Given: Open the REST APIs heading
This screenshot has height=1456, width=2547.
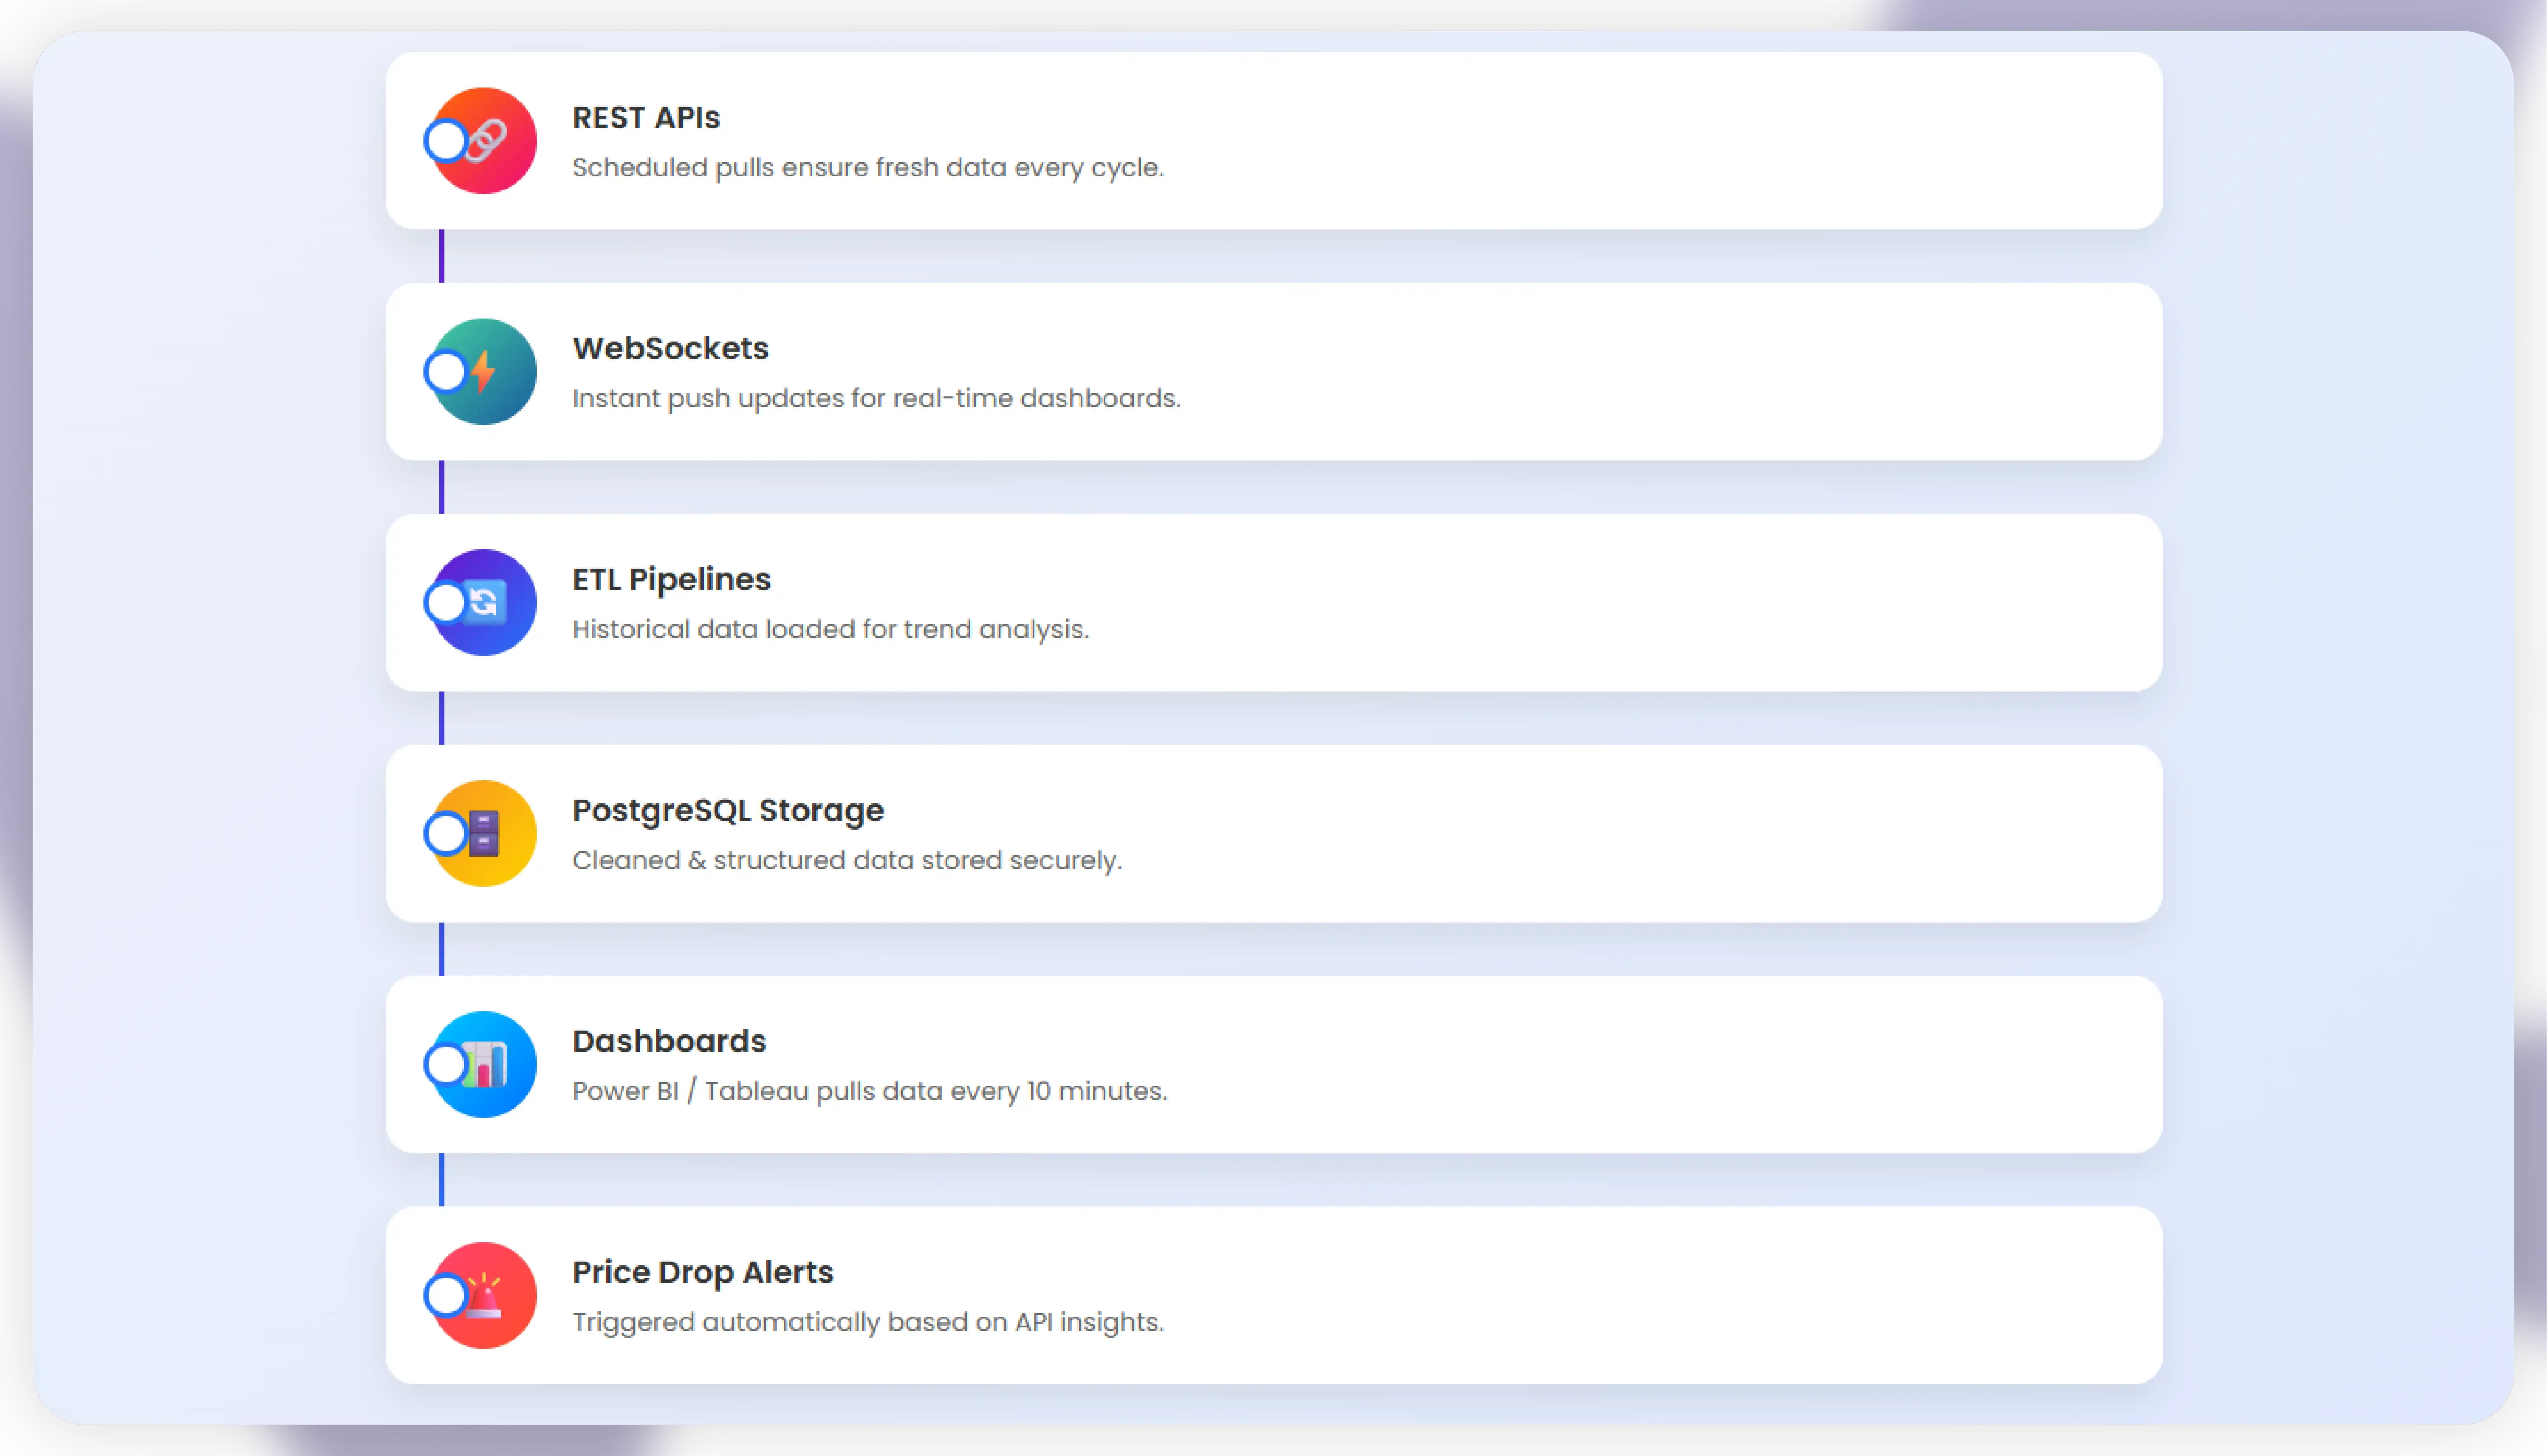Looking at the screenshot, I should (646, 118).
